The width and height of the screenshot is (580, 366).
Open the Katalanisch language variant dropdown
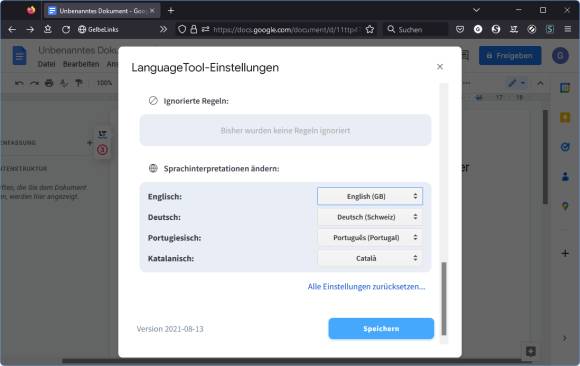(370, 258)
